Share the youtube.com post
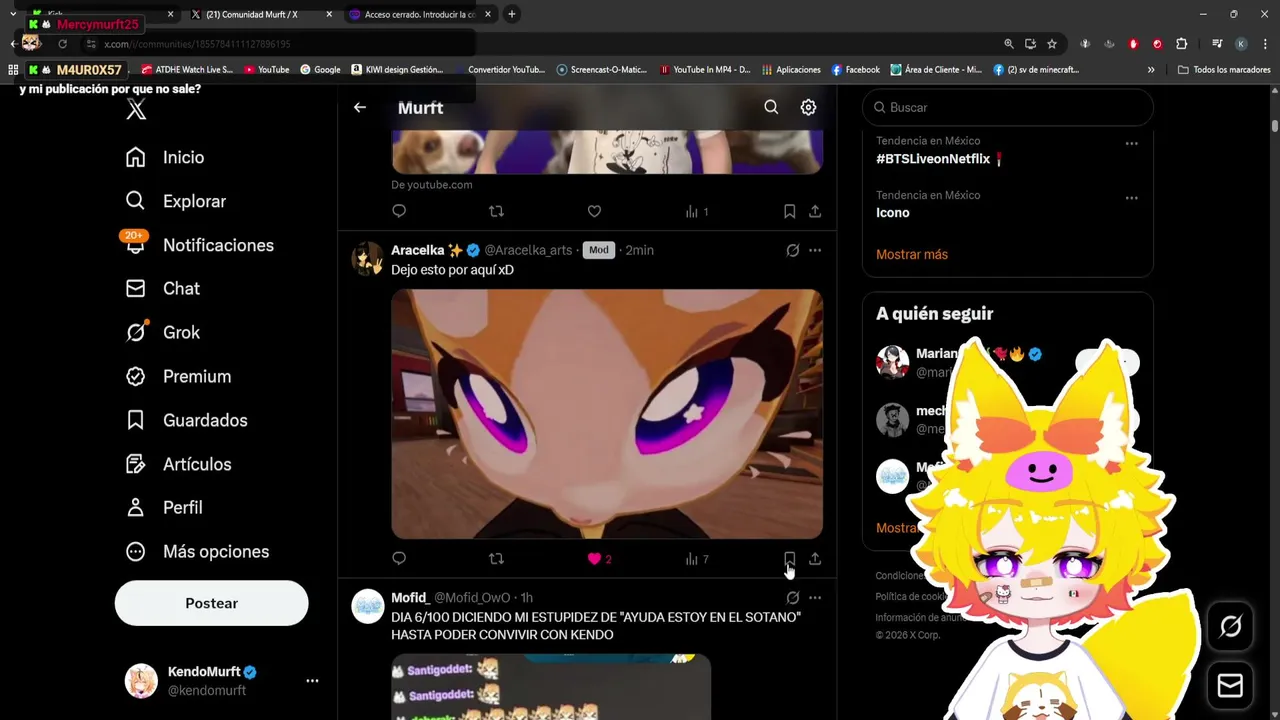Viewport: 1280px width, 720px height. pos(815,211)
